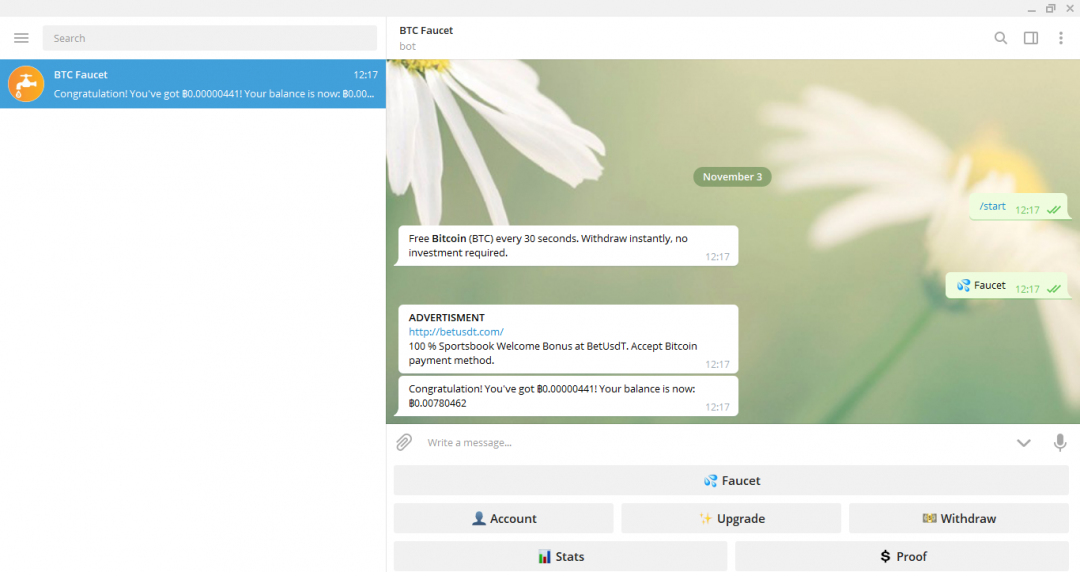Select the BTC Faucet chat in list

[x=200, y=84]
